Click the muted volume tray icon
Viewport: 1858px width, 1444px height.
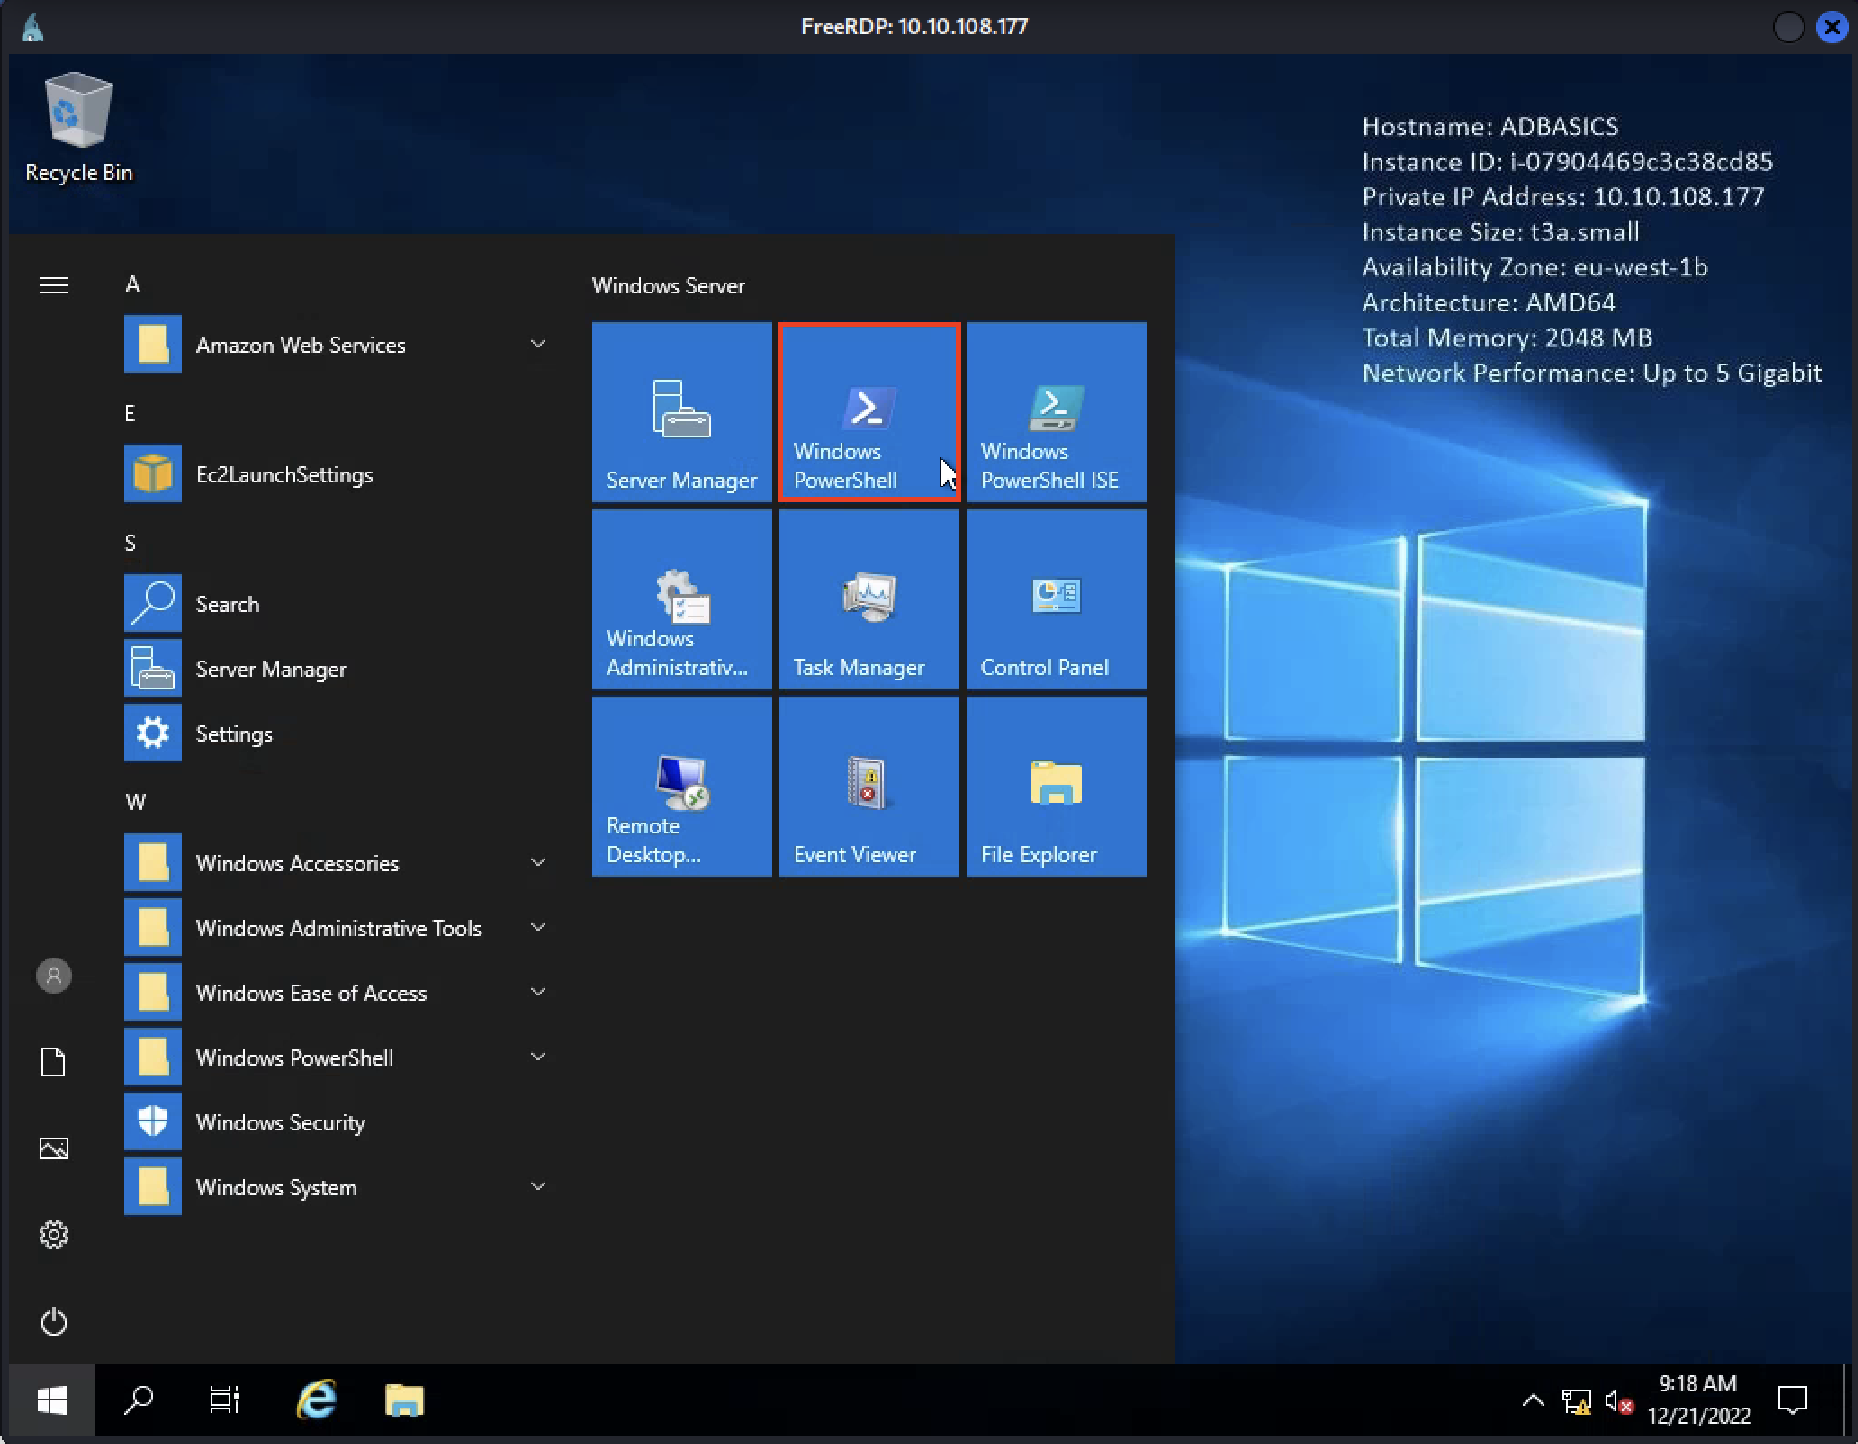click(x=1619, y=1402)
